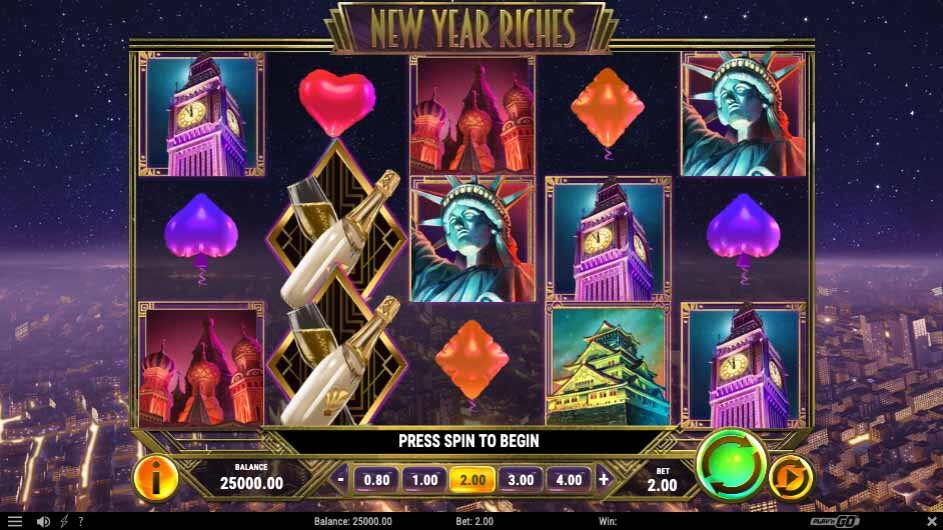Close the game with the X icon
Screen dimensions: 943x530
pos(932,522)
